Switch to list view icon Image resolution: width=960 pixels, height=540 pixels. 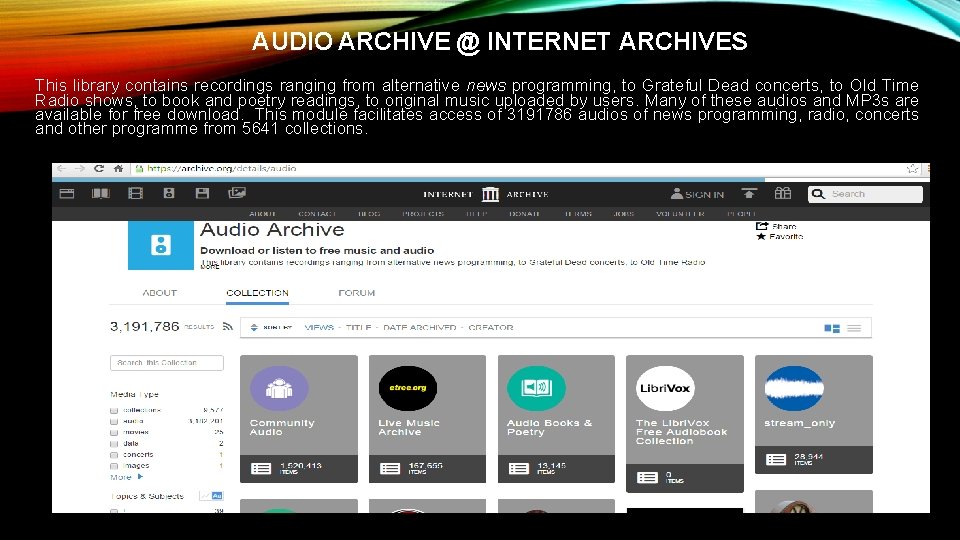click(854, 329)
